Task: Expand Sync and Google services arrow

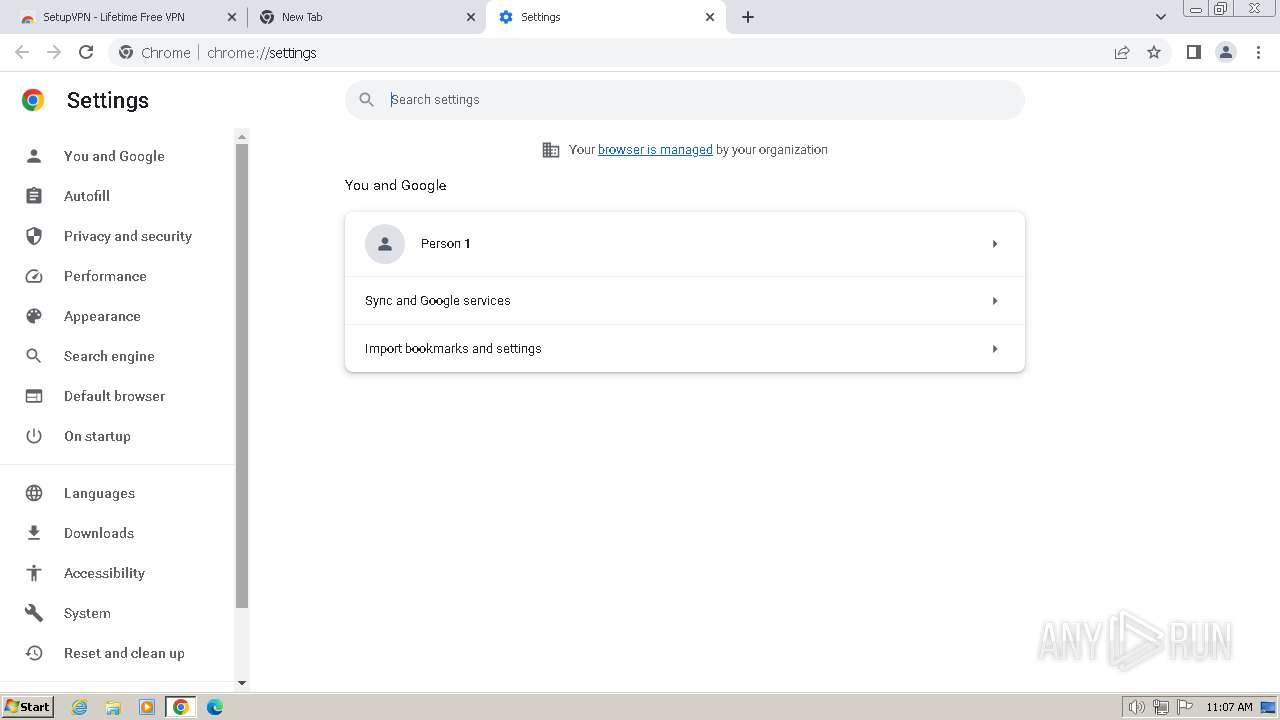Action: point(995,301)
